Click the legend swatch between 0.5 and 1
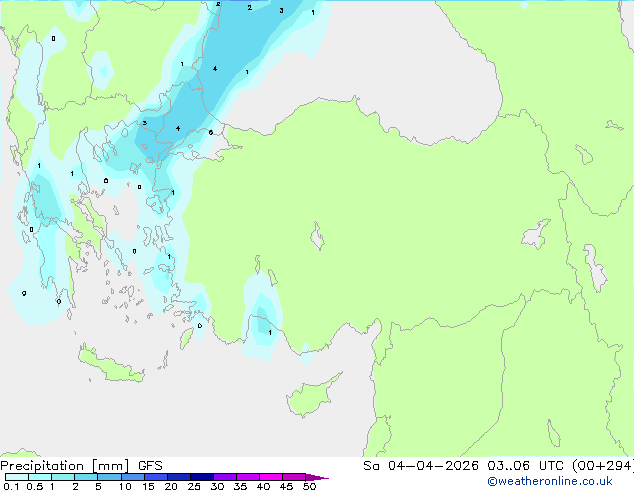 (40, 477)
